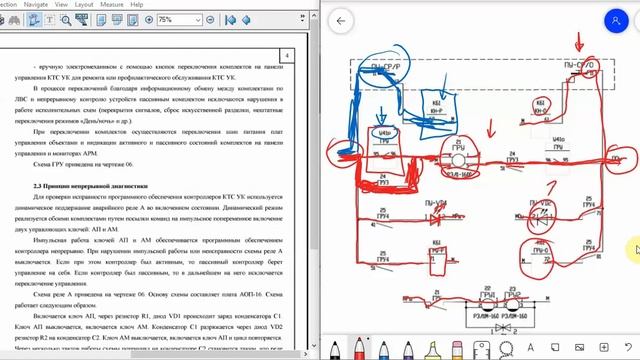Add a text box with A tool
The height and width of the screenshot is (360, 640).
(x=531, y=347)
